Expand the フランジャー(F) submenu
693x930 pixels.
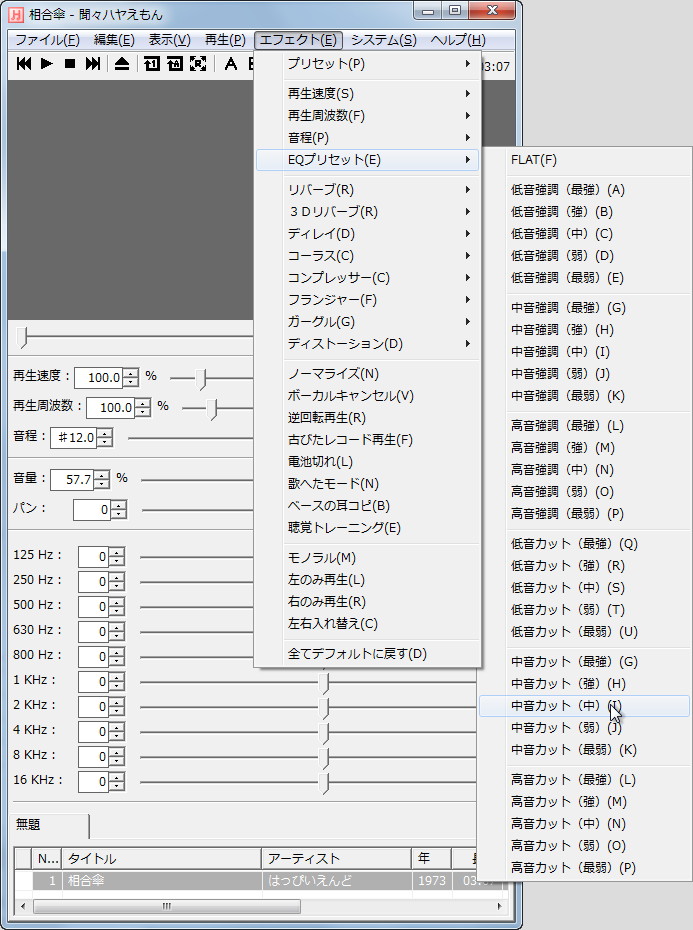pos(367,300)
